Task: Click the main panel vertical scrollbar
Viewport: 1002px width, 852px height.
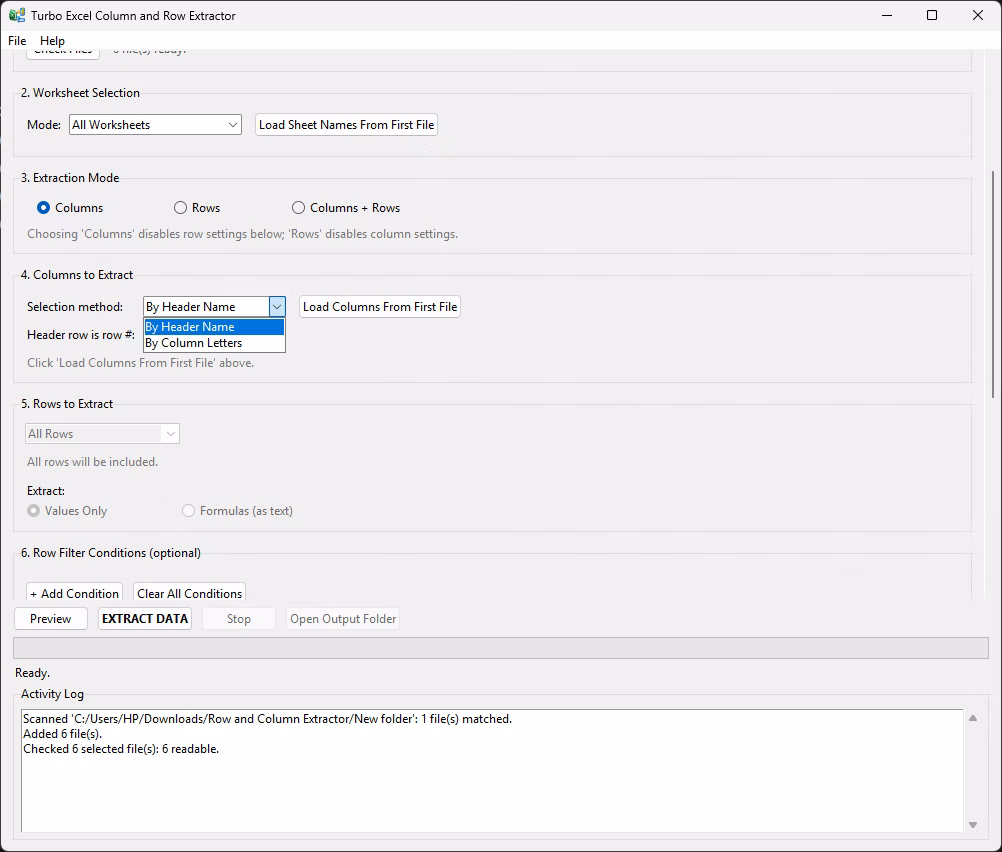Action: point(992,284)
